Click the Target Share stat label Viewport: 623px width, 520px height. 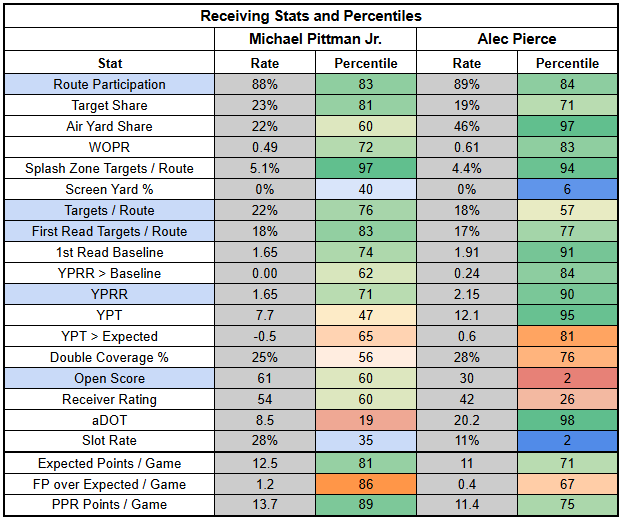pyautogui.click(x=110, y=106)
